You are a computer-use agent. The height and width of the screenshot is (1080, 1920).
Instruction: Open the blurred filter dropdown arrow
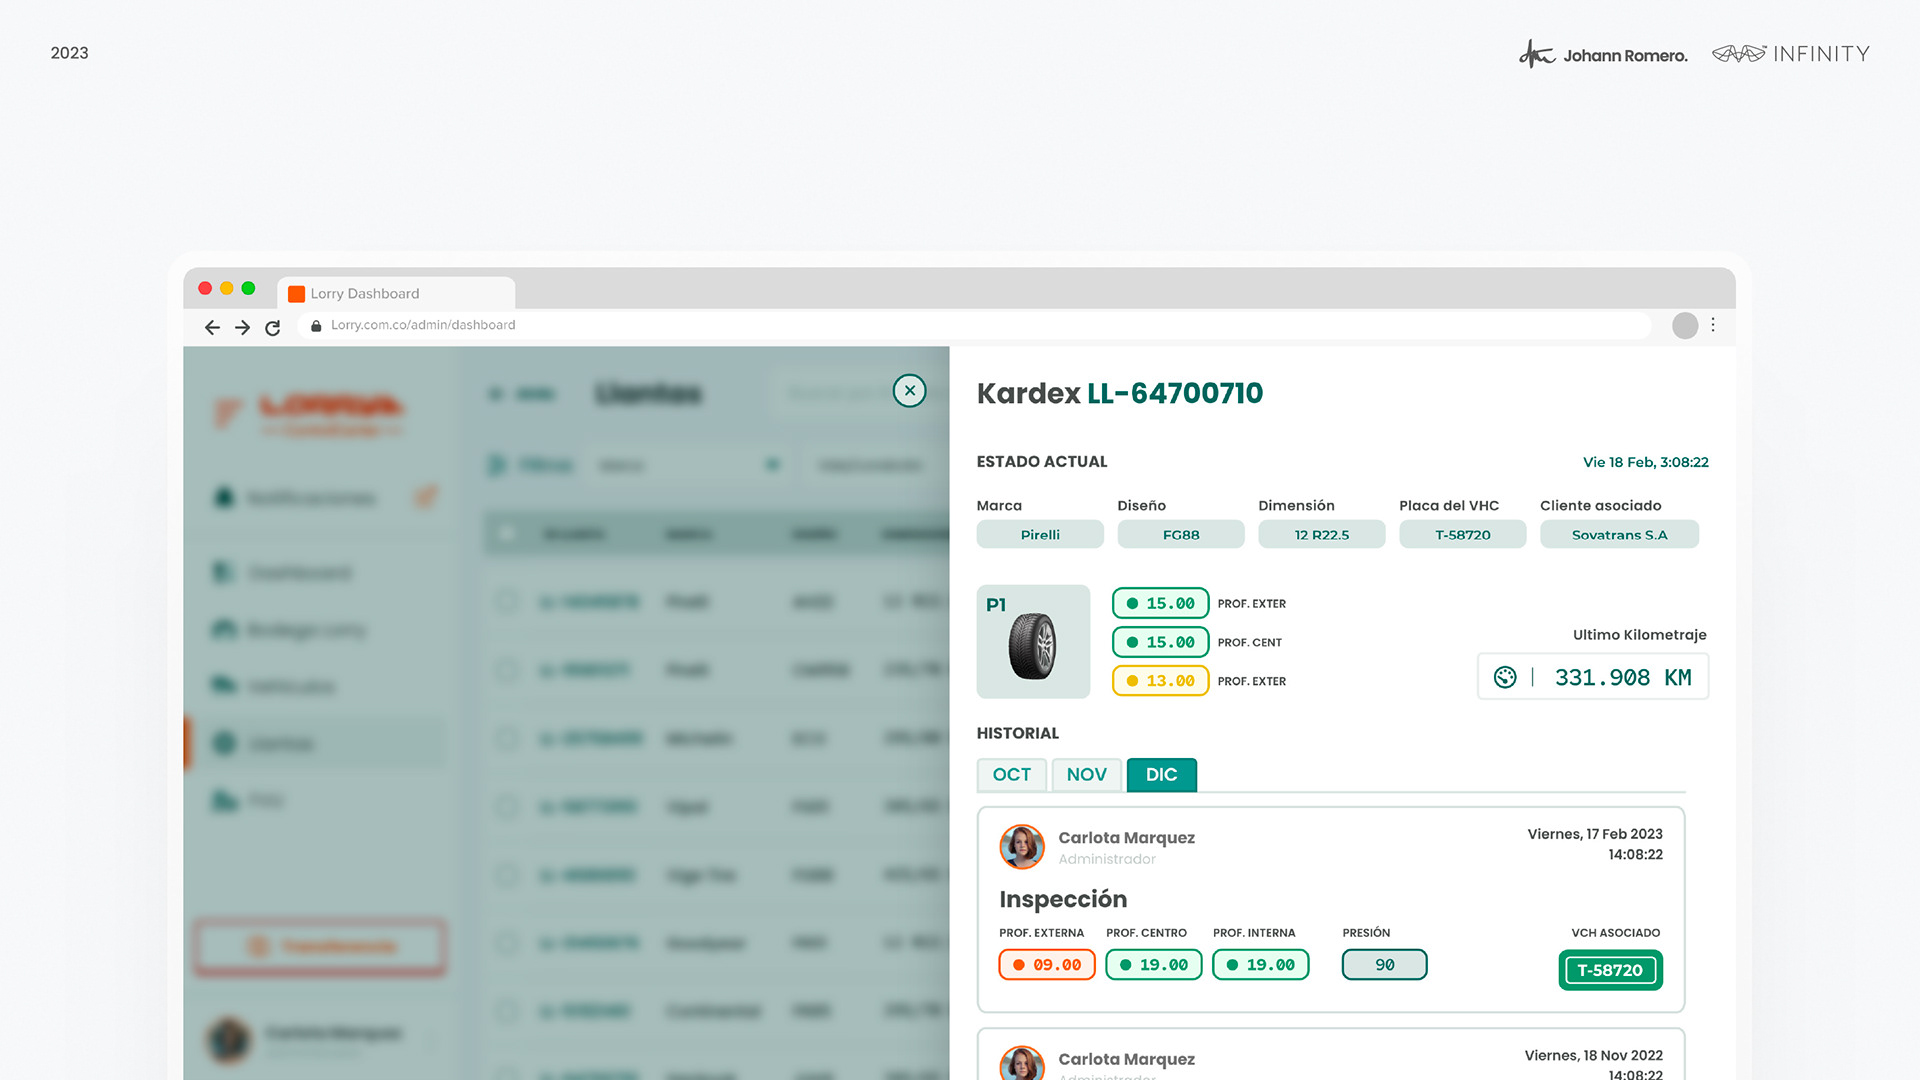coord(772,464)
